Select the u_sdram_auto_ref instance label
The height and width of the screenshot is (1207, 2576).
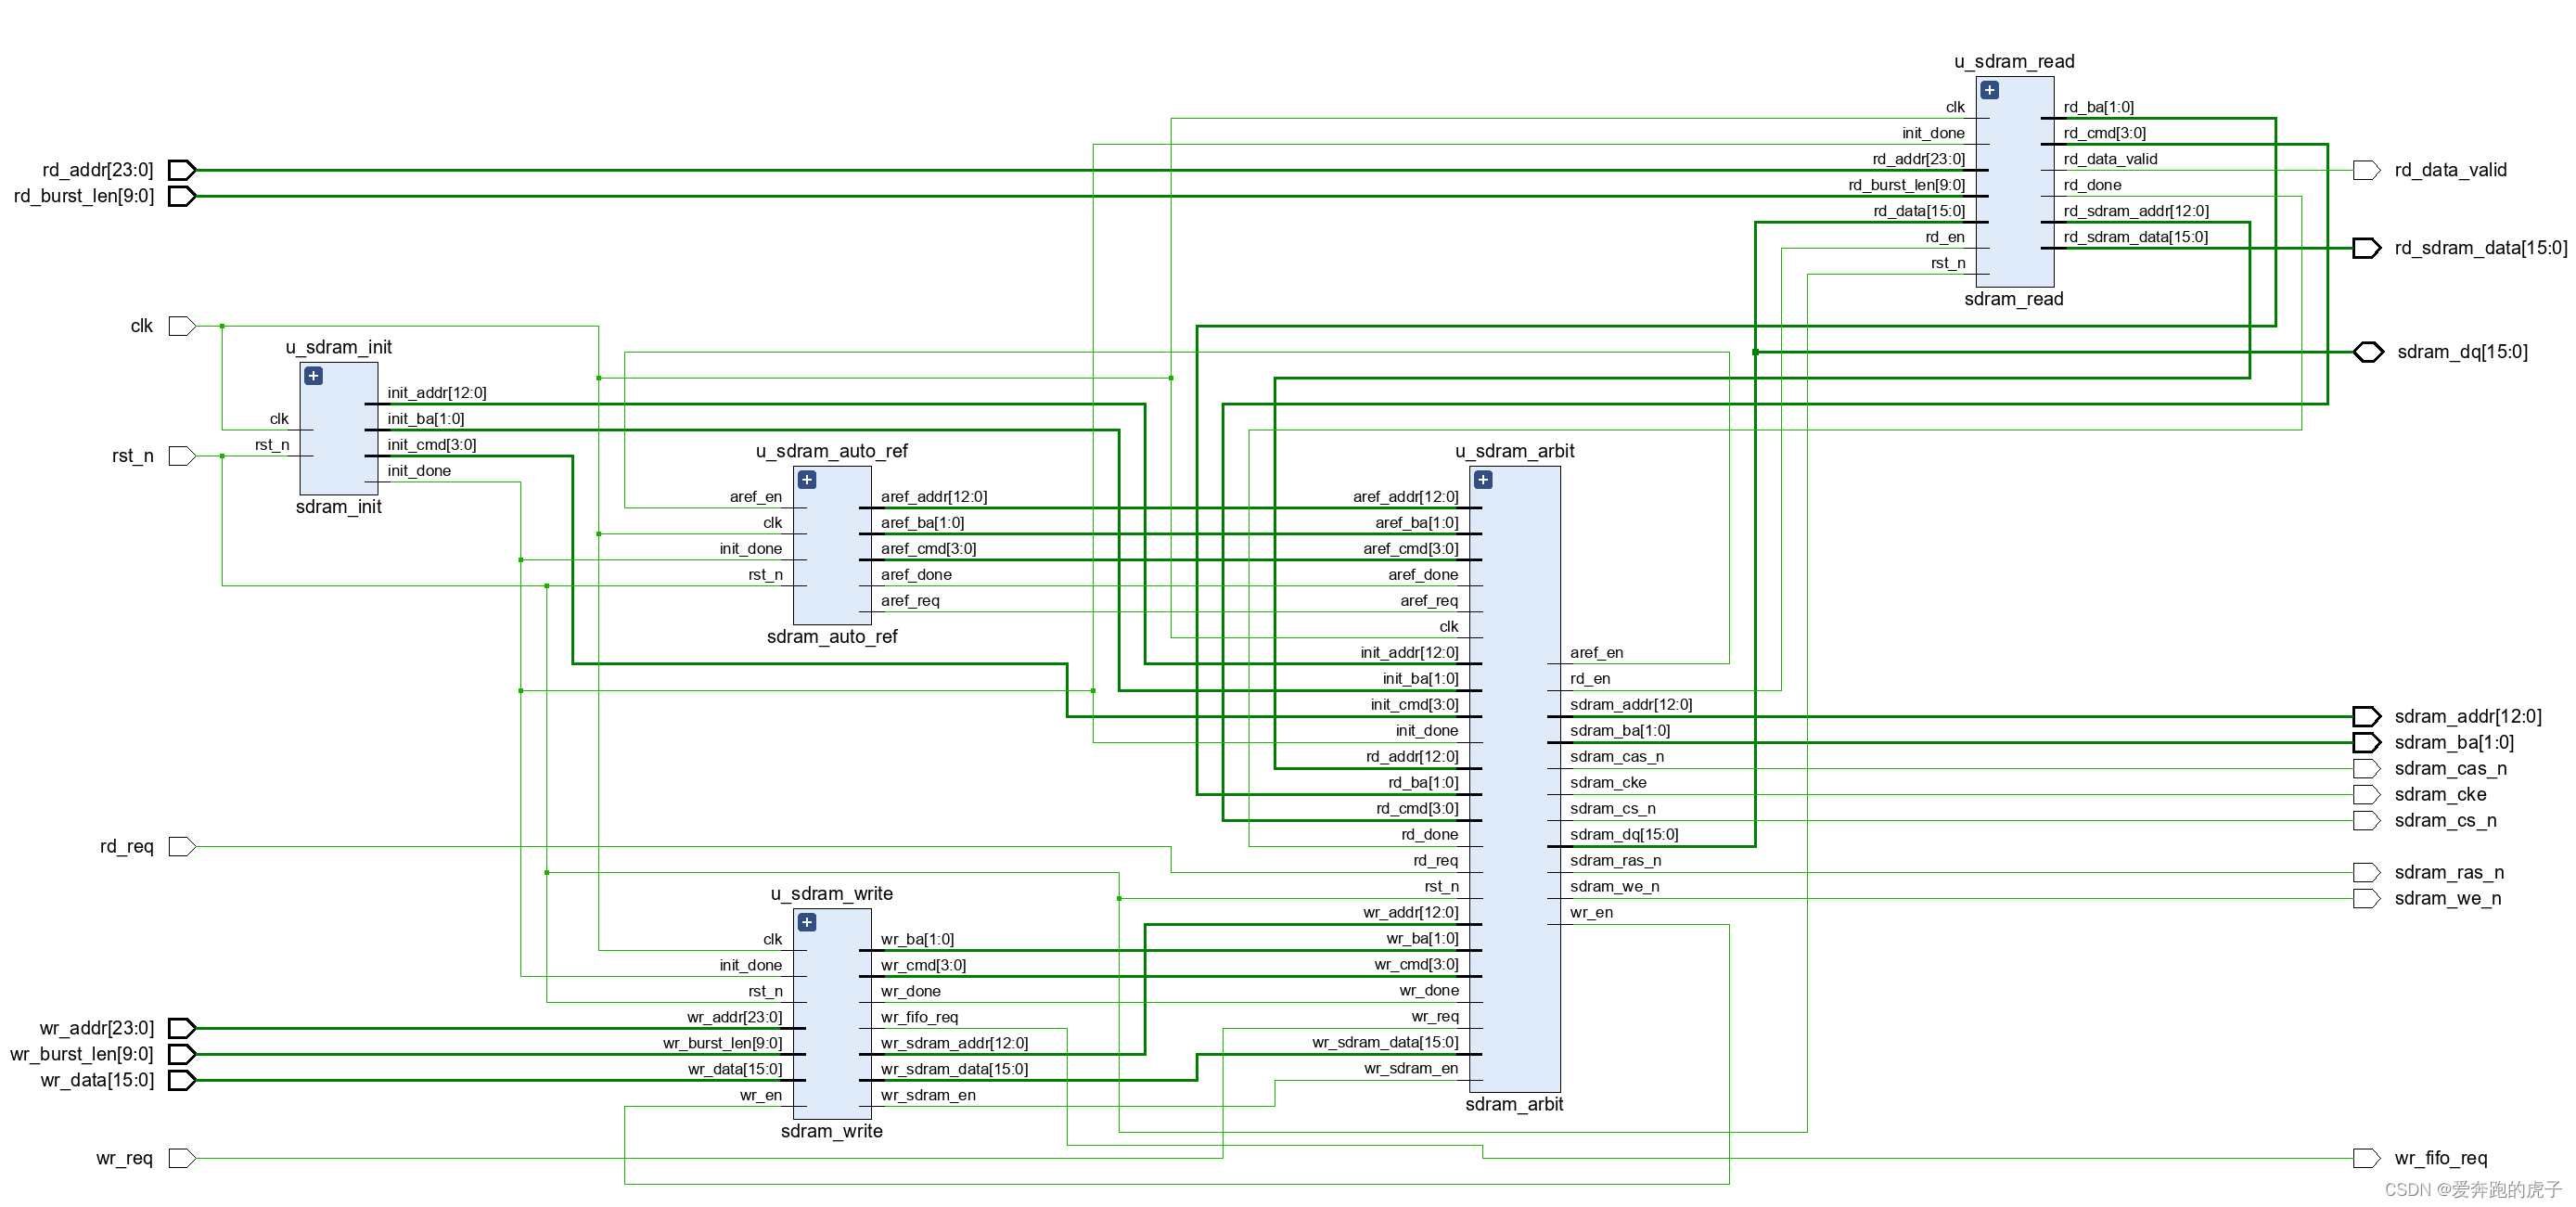(x=832, y=451)
